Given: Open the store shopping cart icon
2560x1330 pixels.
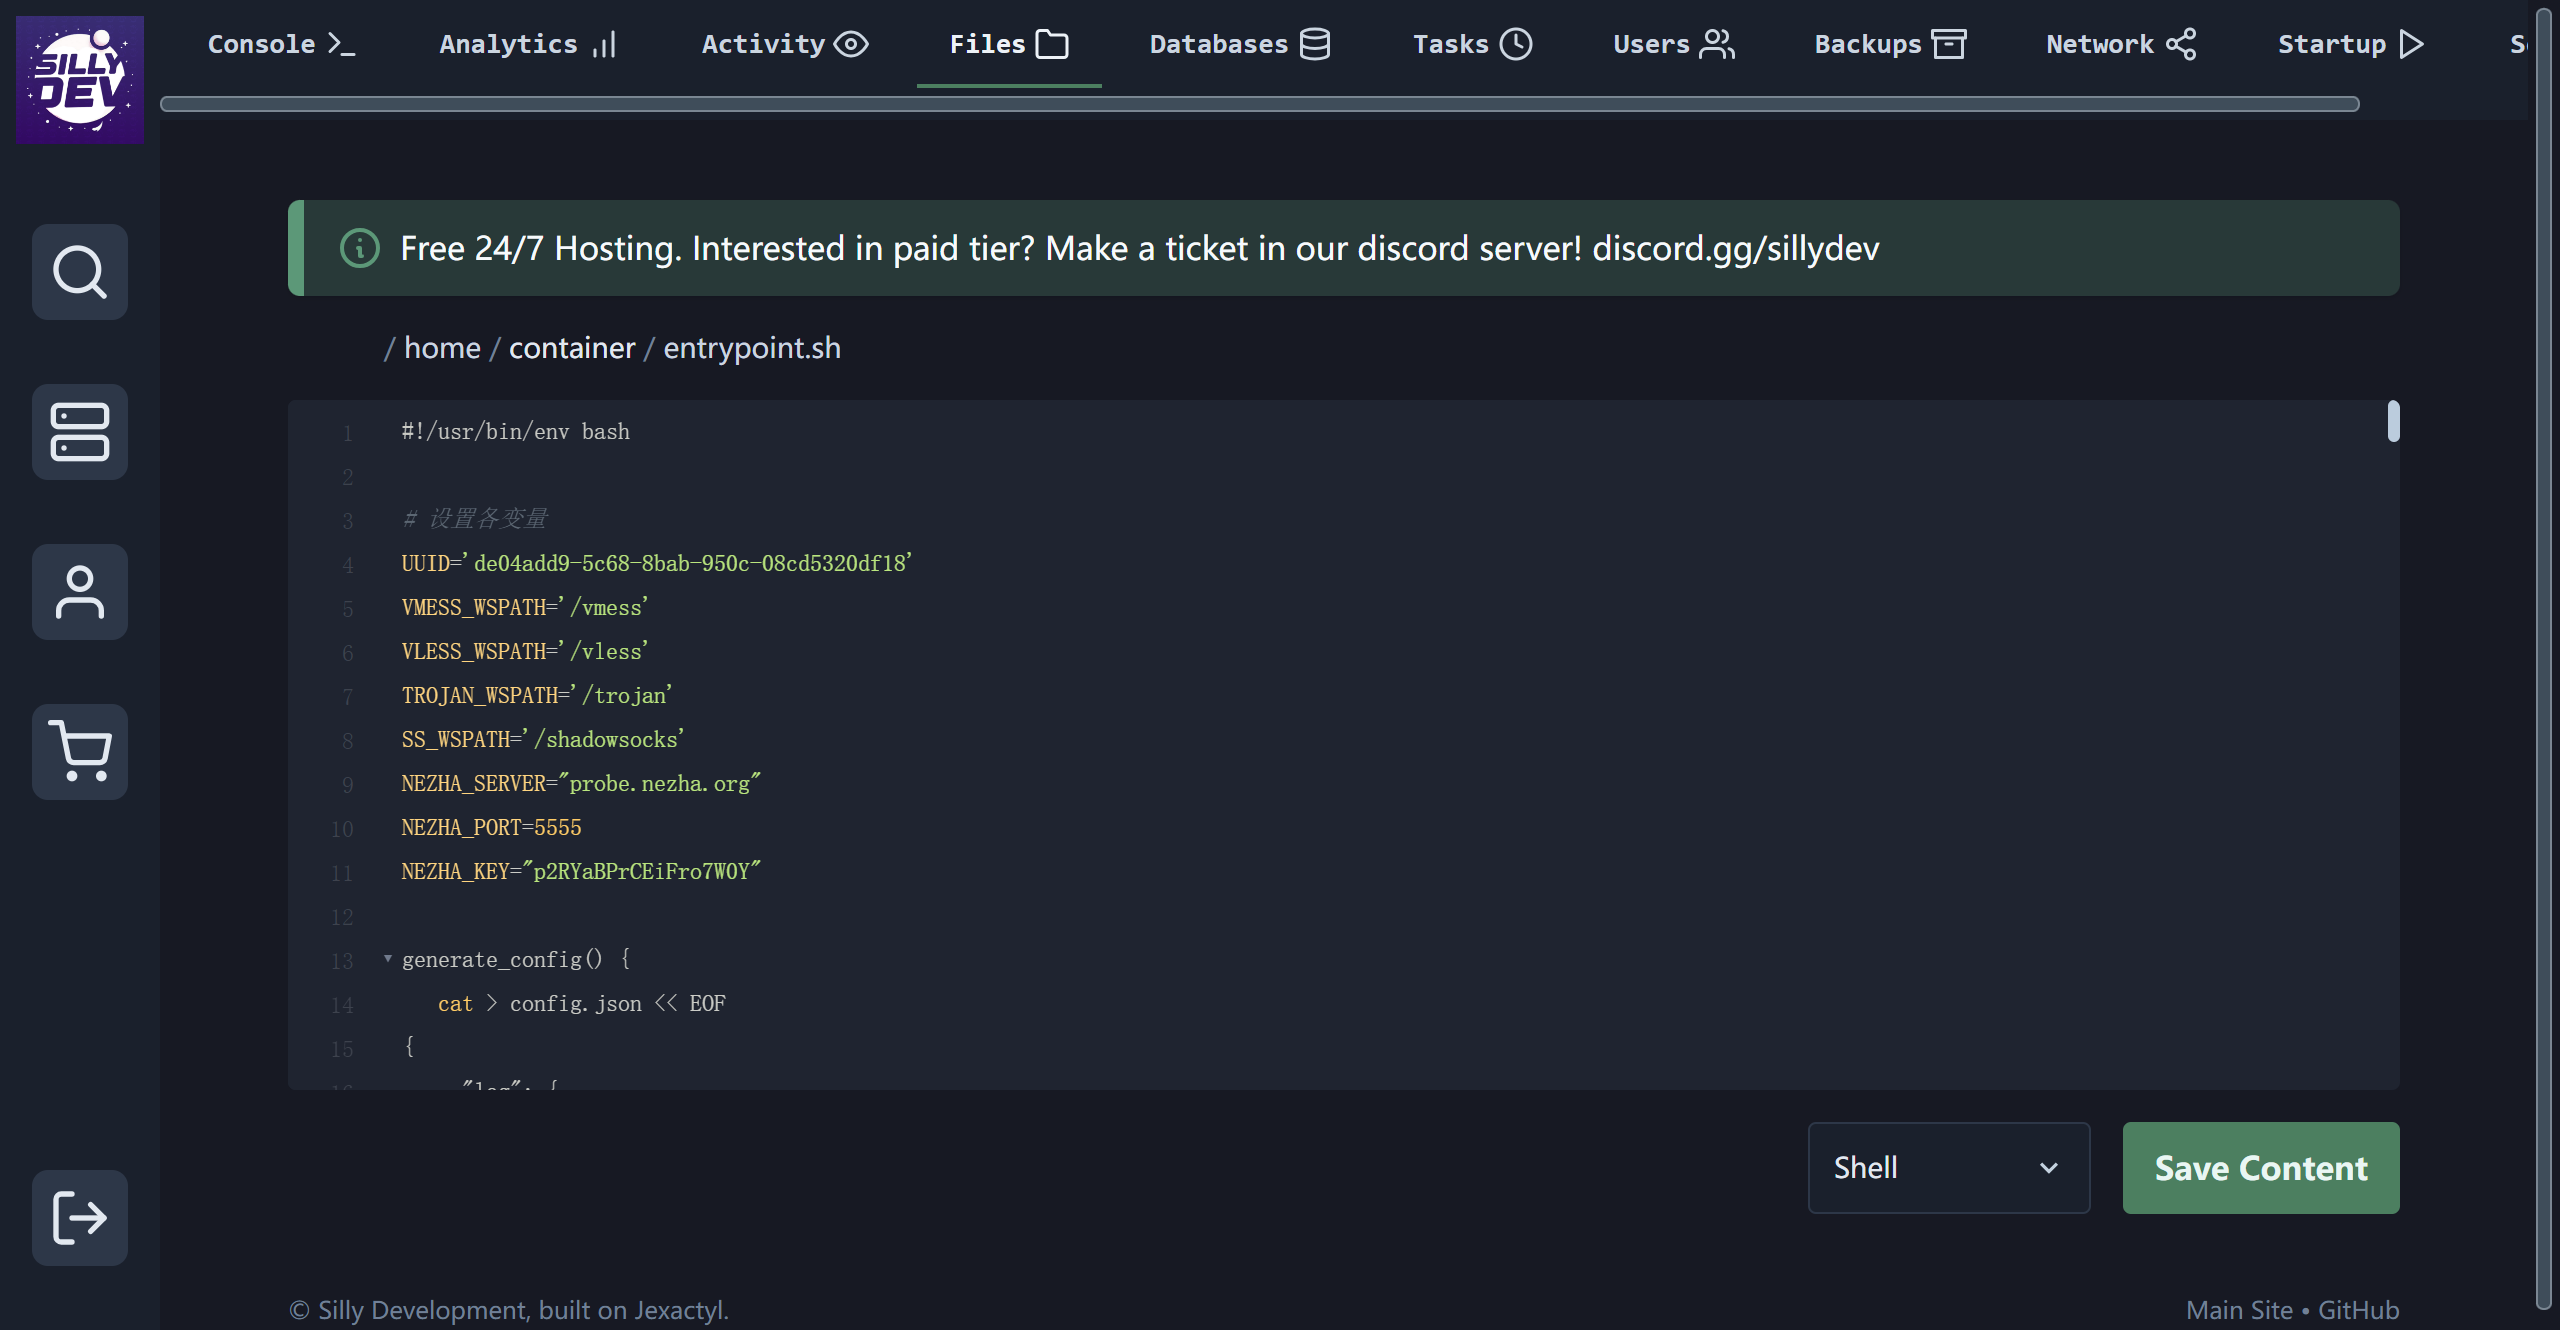Looking at the screenshot, I should [80, 752].
